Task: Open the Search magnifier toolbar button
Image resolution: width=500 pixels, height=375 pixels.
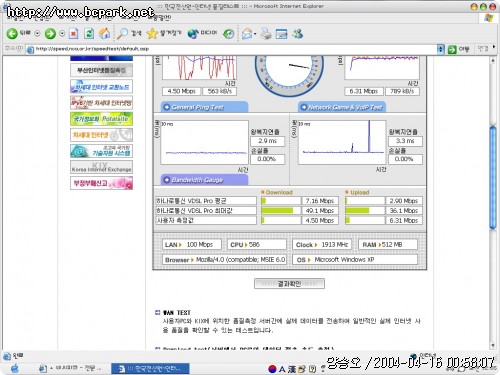Action: (x=129, y=33)
